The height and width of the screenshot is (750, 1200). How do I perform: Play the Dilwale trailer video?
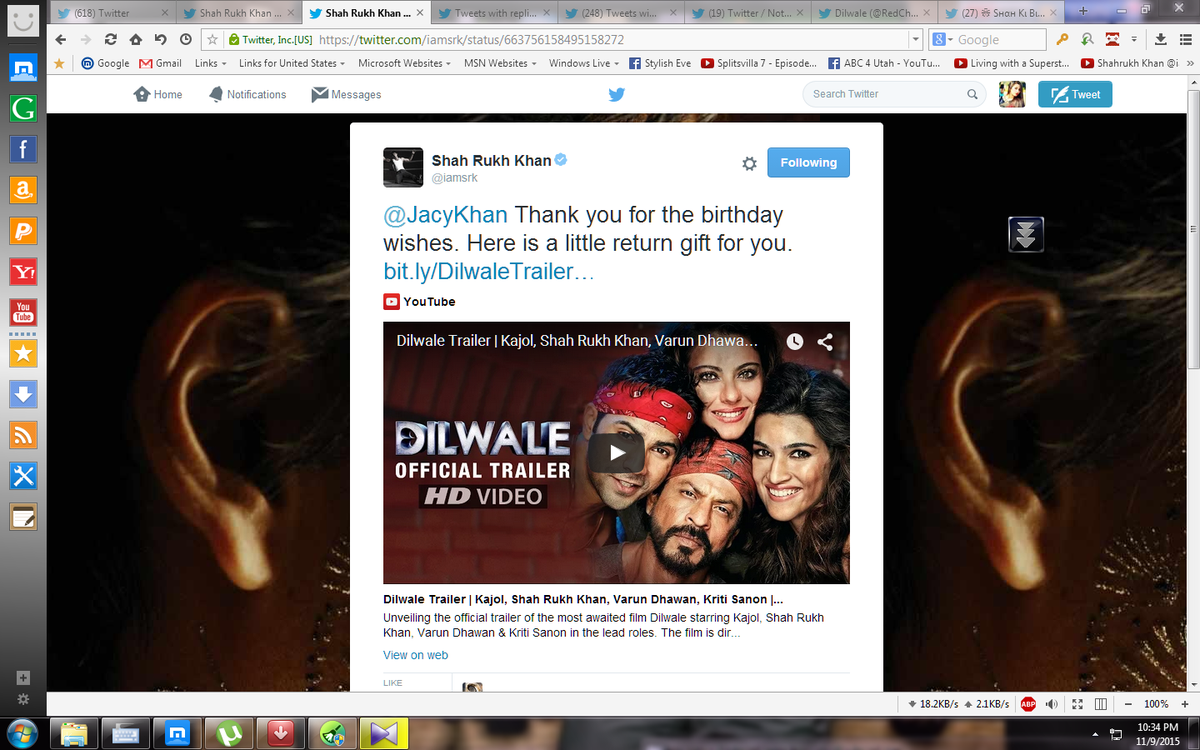616,452
